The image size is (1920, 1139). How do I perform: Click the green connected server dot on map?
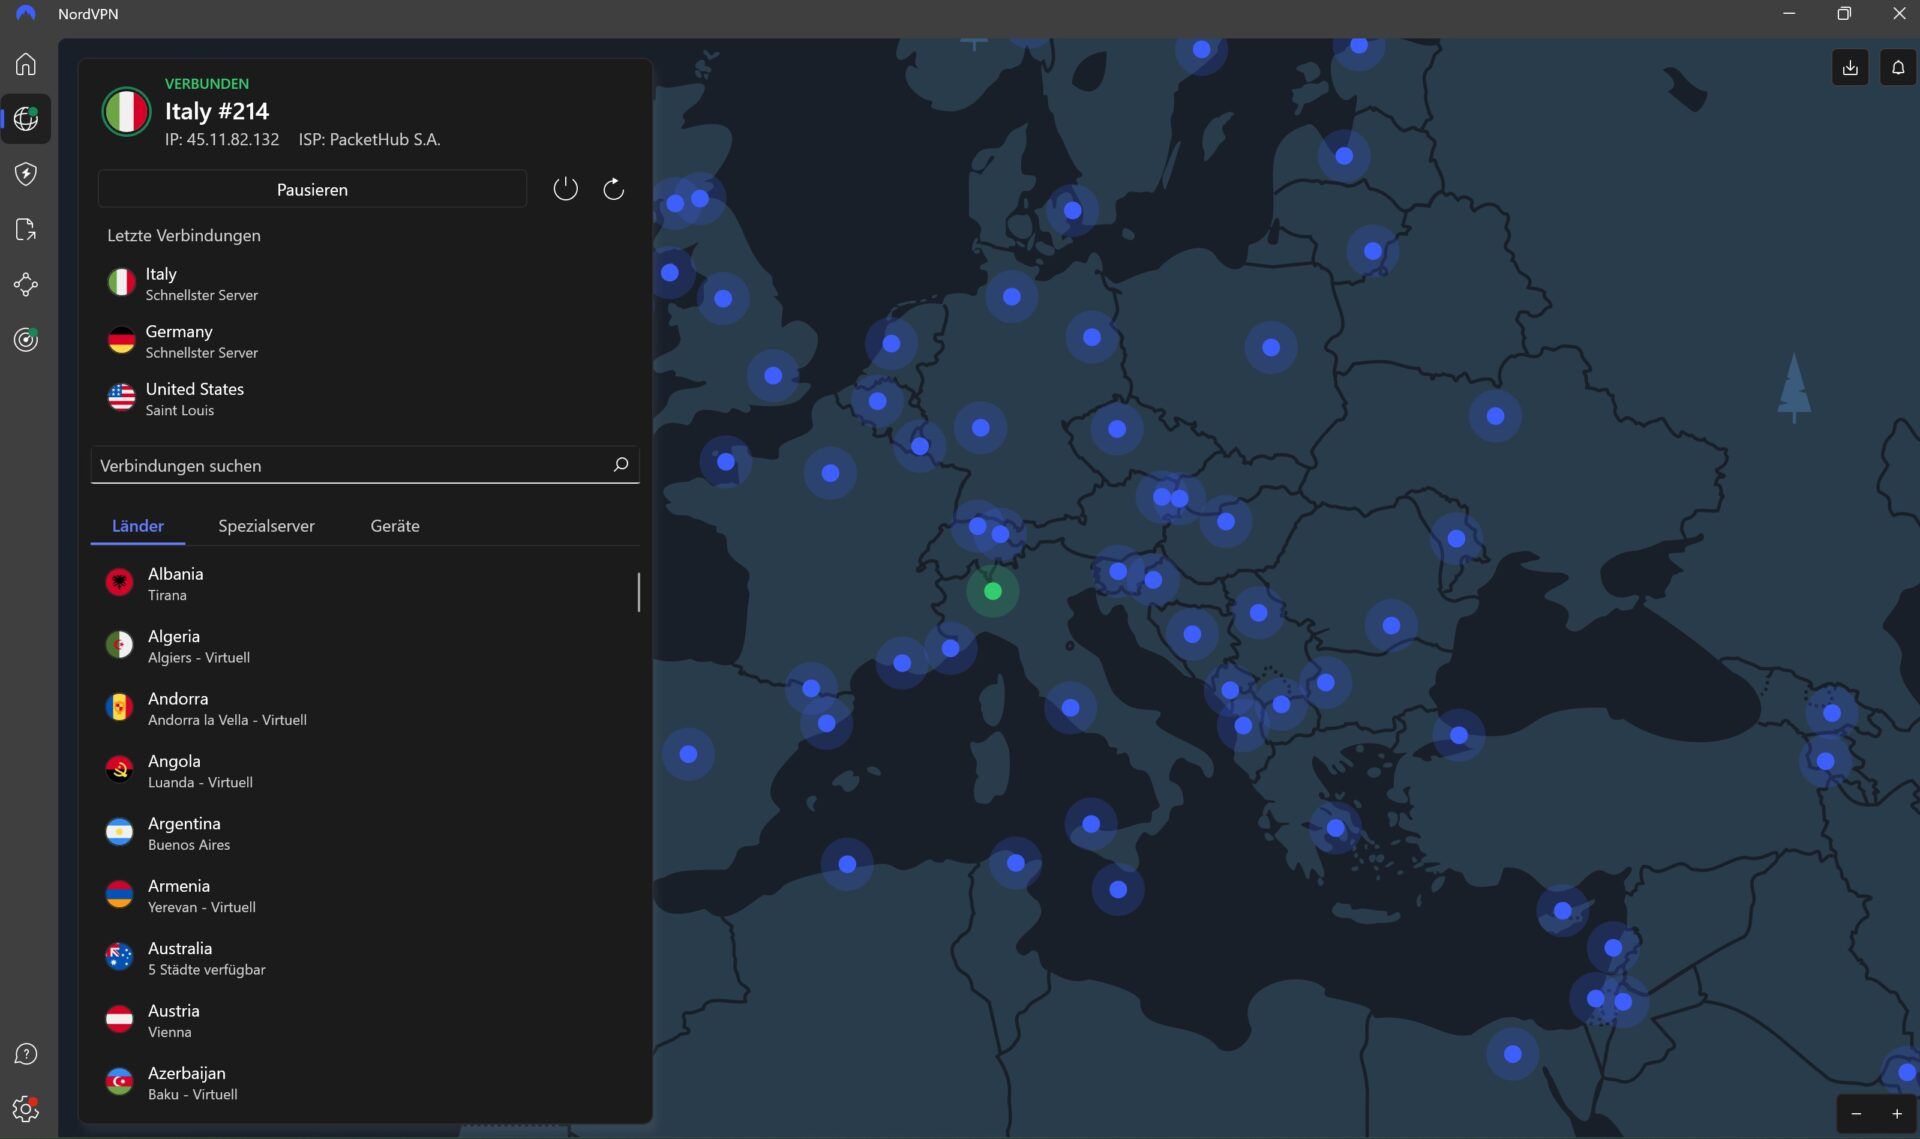click(992, 591)
